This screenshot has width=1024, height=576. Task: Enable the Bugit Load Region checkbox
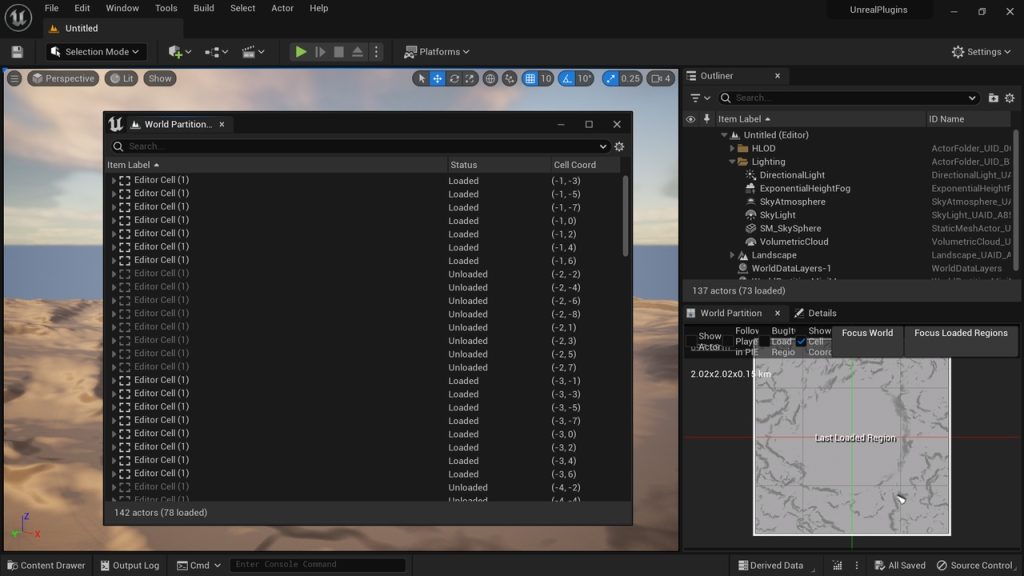(x=764, y=341)
